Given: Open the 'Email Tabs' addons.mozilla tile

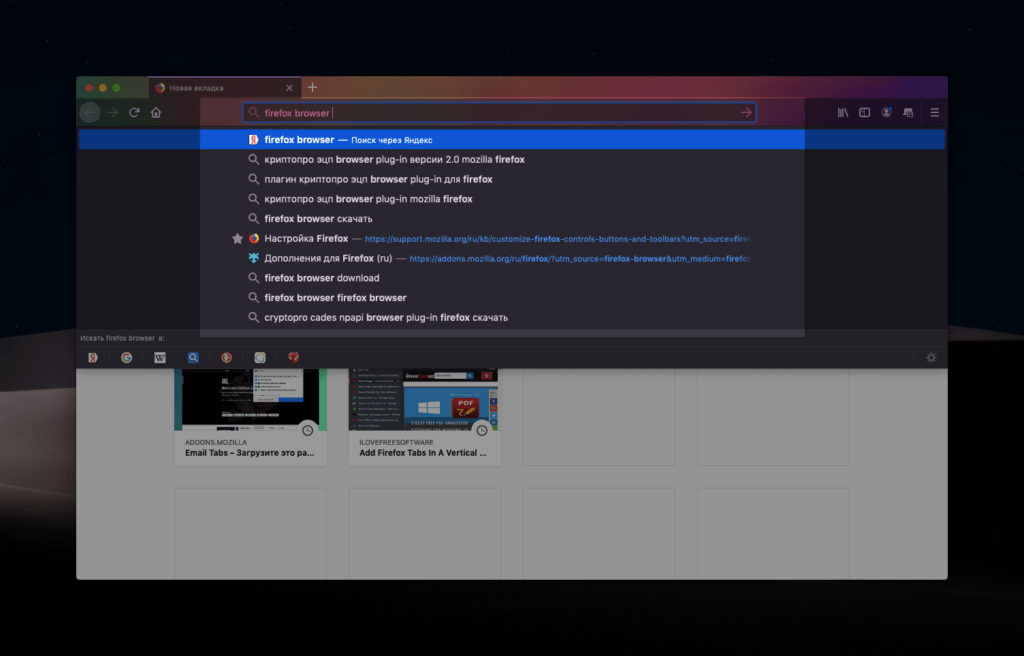Looking at the screenshot, I should [251, 416].
